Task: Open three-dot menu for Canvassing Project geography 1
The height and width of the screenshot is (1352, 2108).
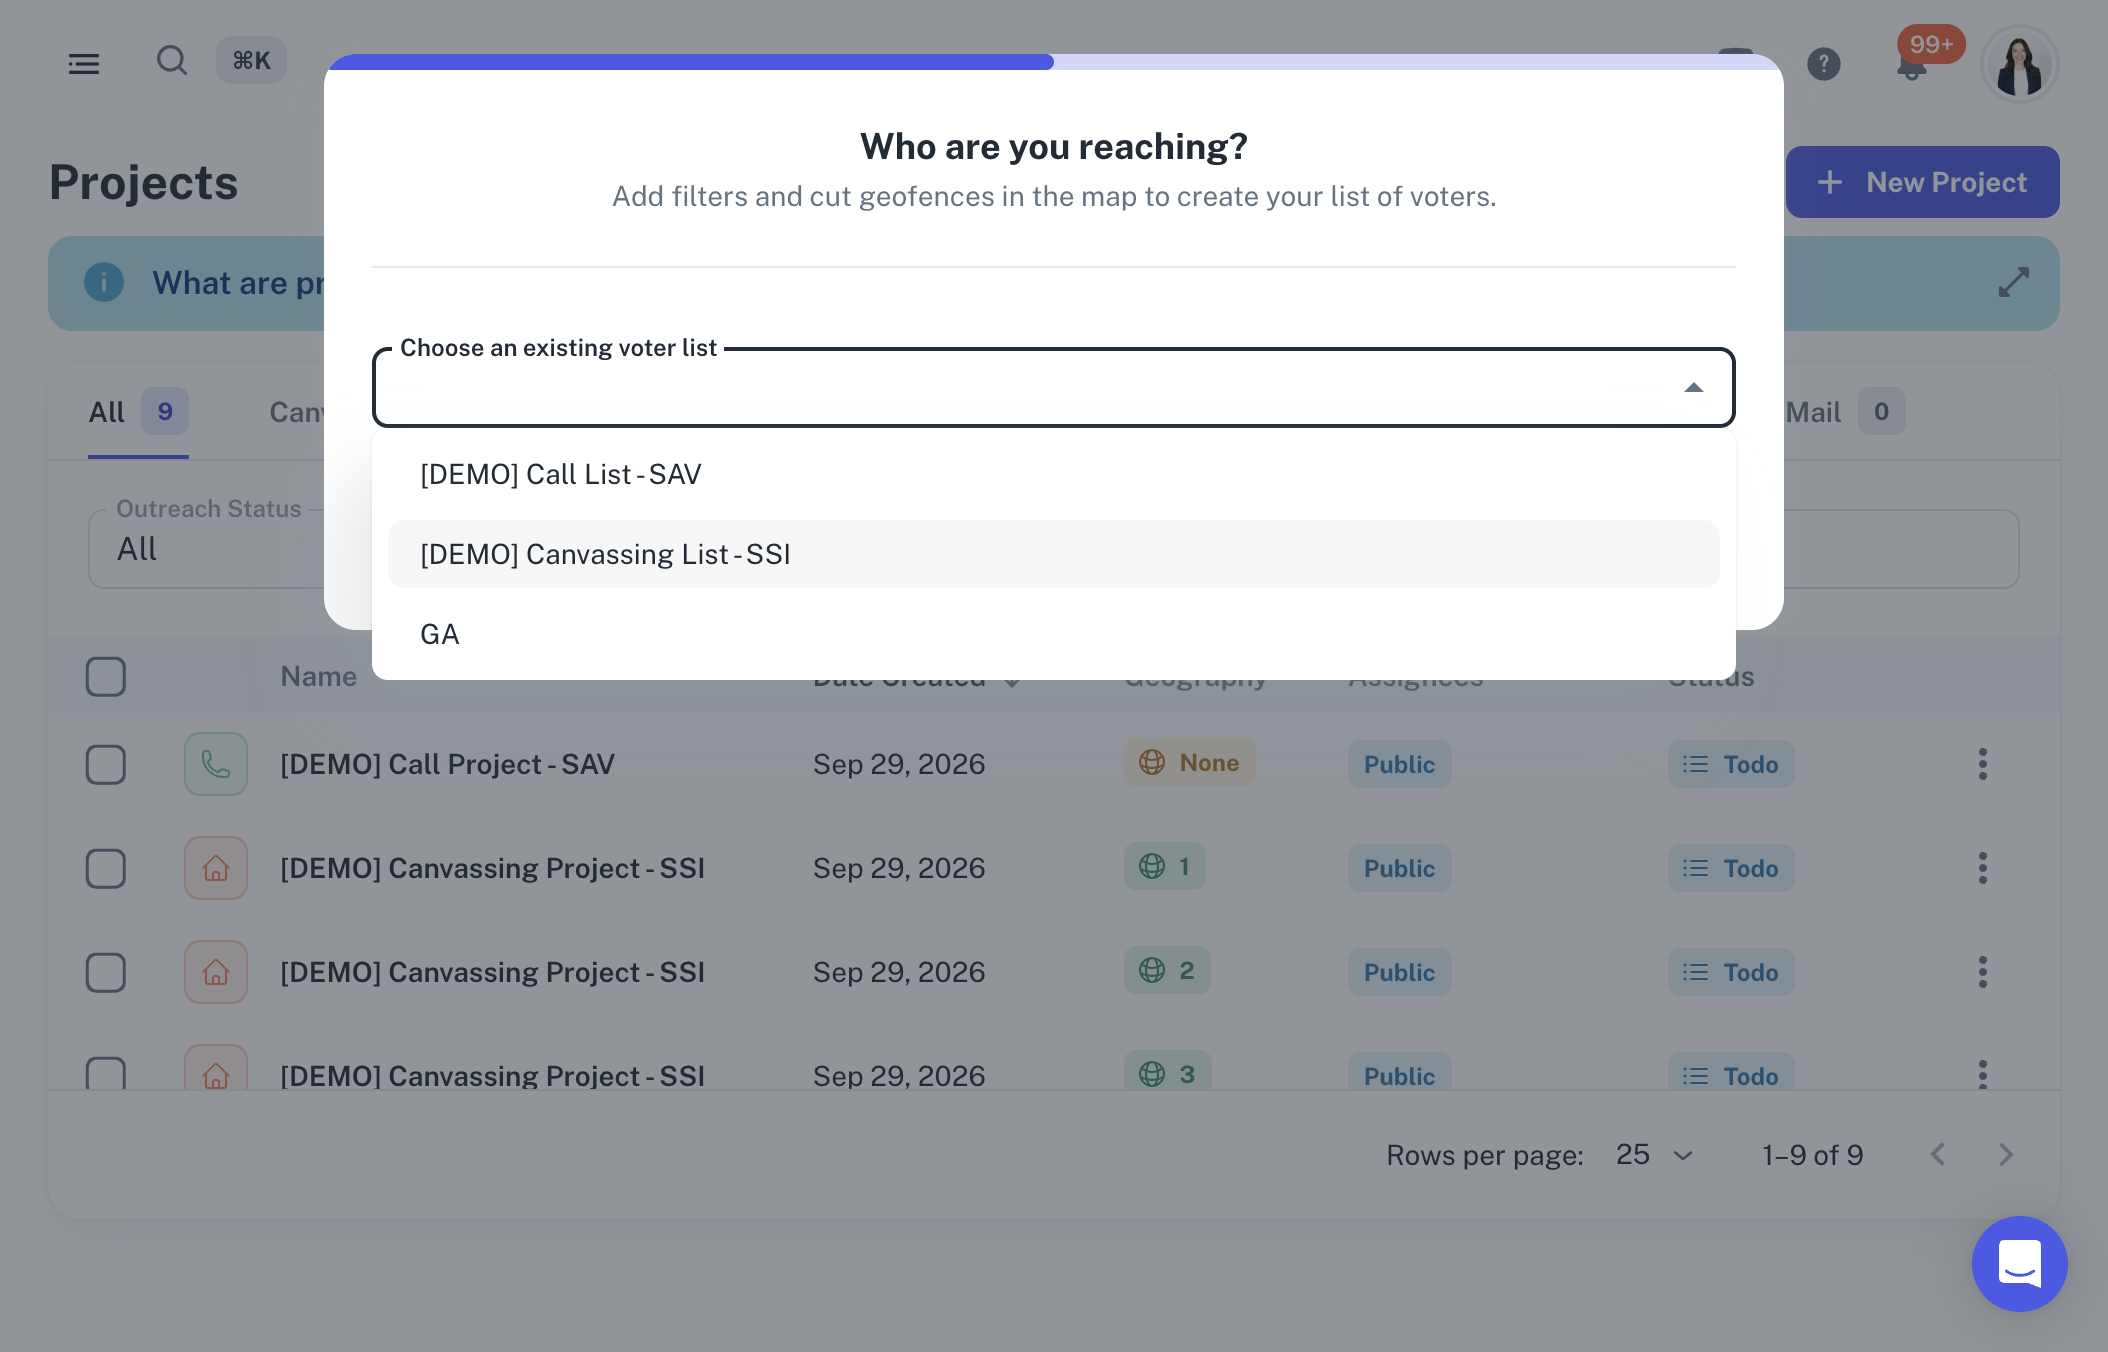Action: point(1982,868)
